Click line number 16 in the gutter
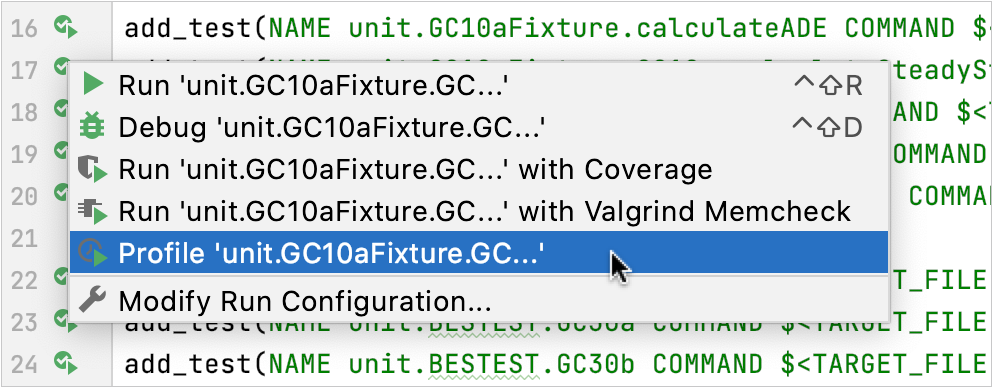992x388 pixels. 25,28
